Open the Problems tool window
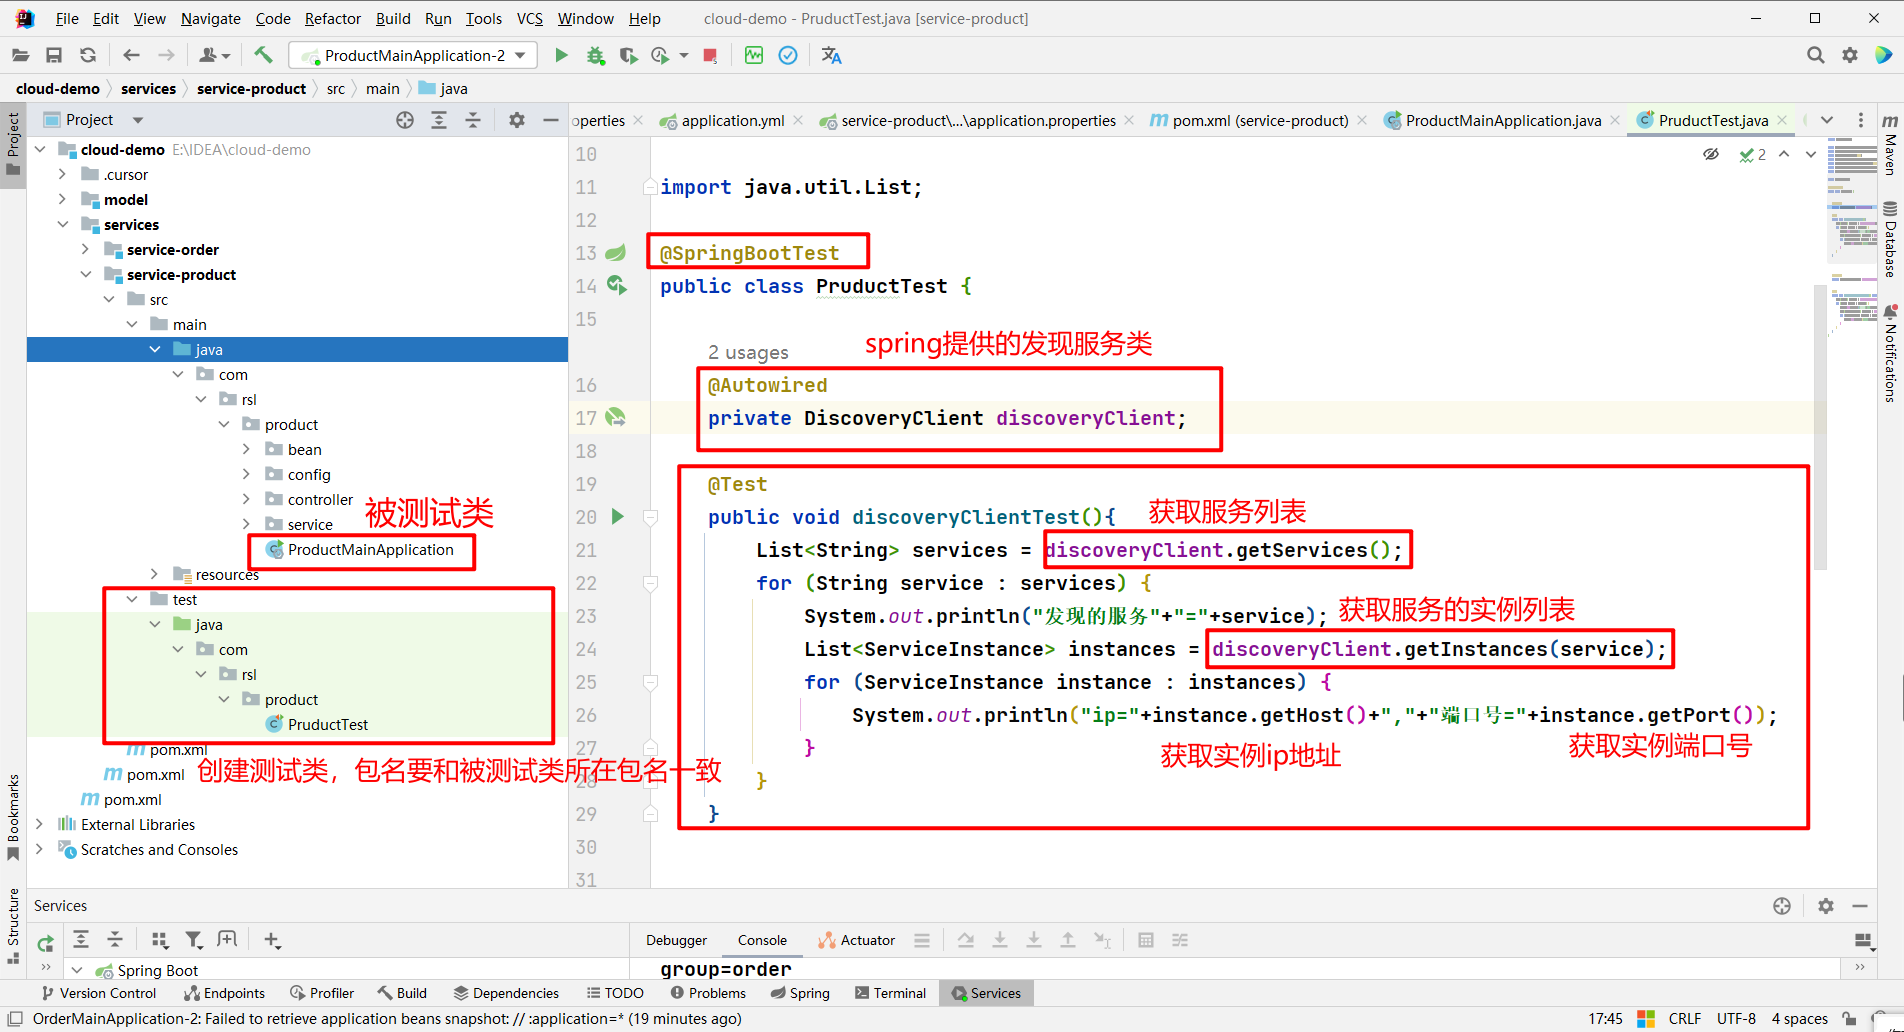This screenshot has width=1904, height=1032. point(708,993)
